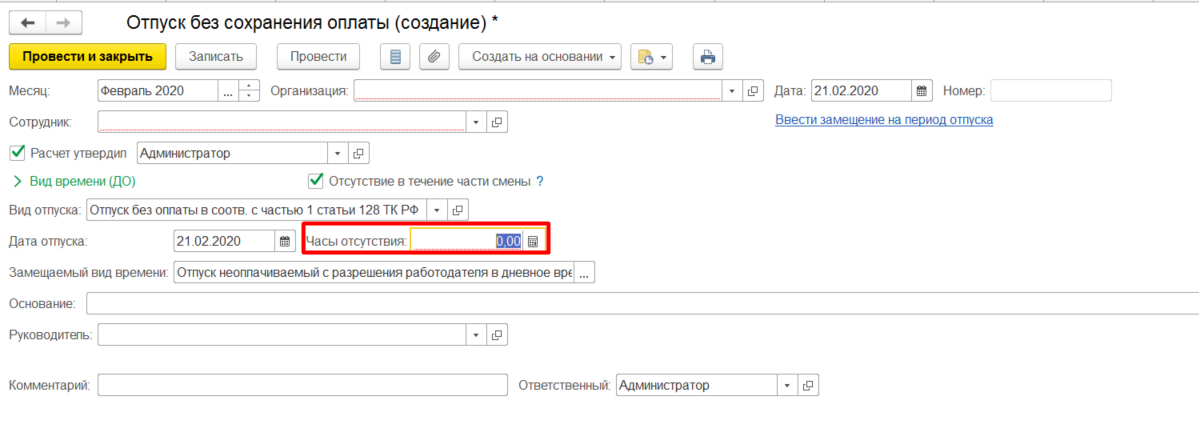Screen dimensions: 1199x427
Task: Expand Вид отпуска dropdown
Action: point(437,209)
